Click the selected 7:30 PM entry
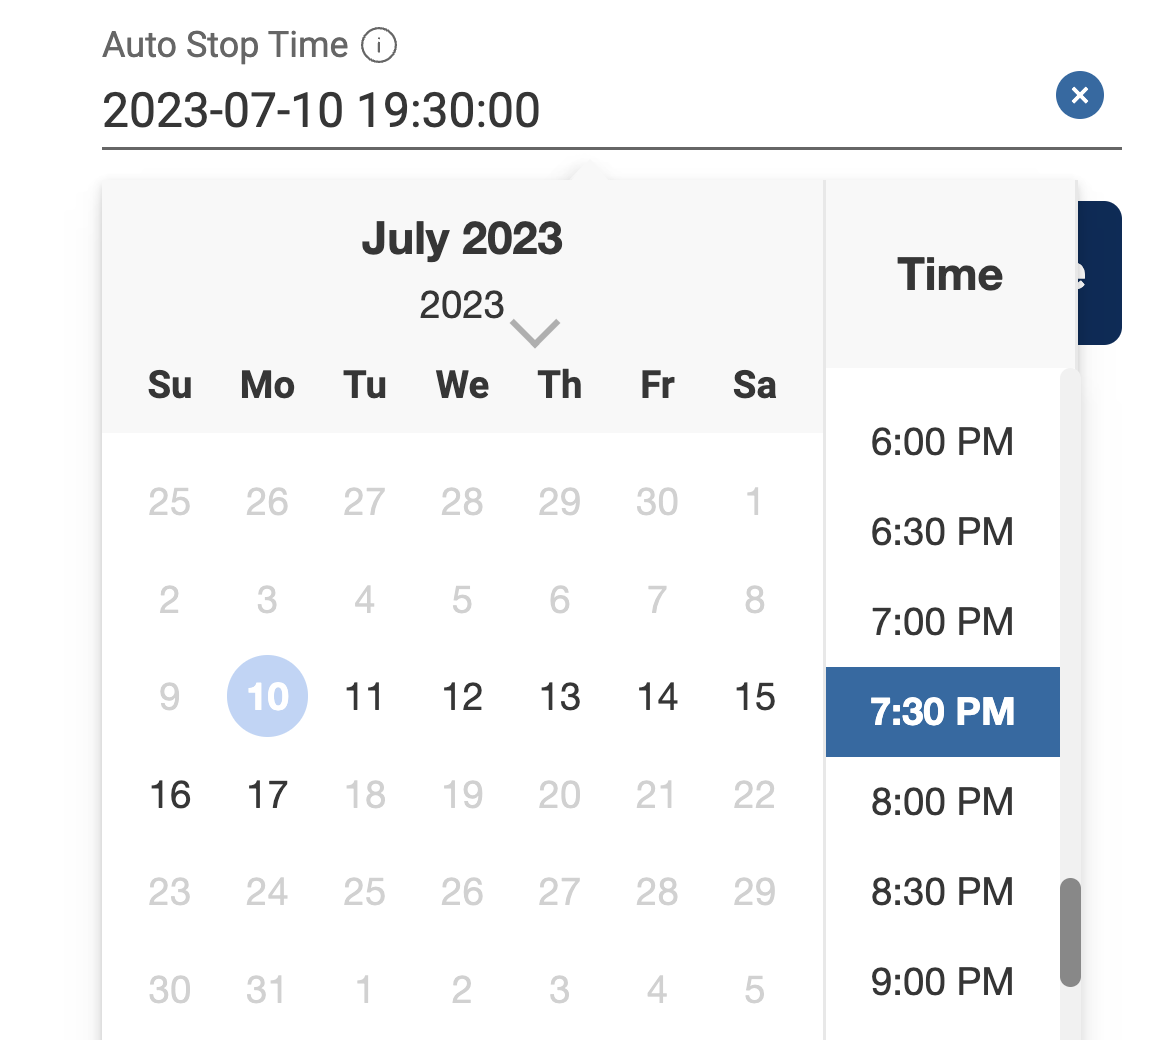This screenshot has width=1160, height=1040. [x=942, y=712]
